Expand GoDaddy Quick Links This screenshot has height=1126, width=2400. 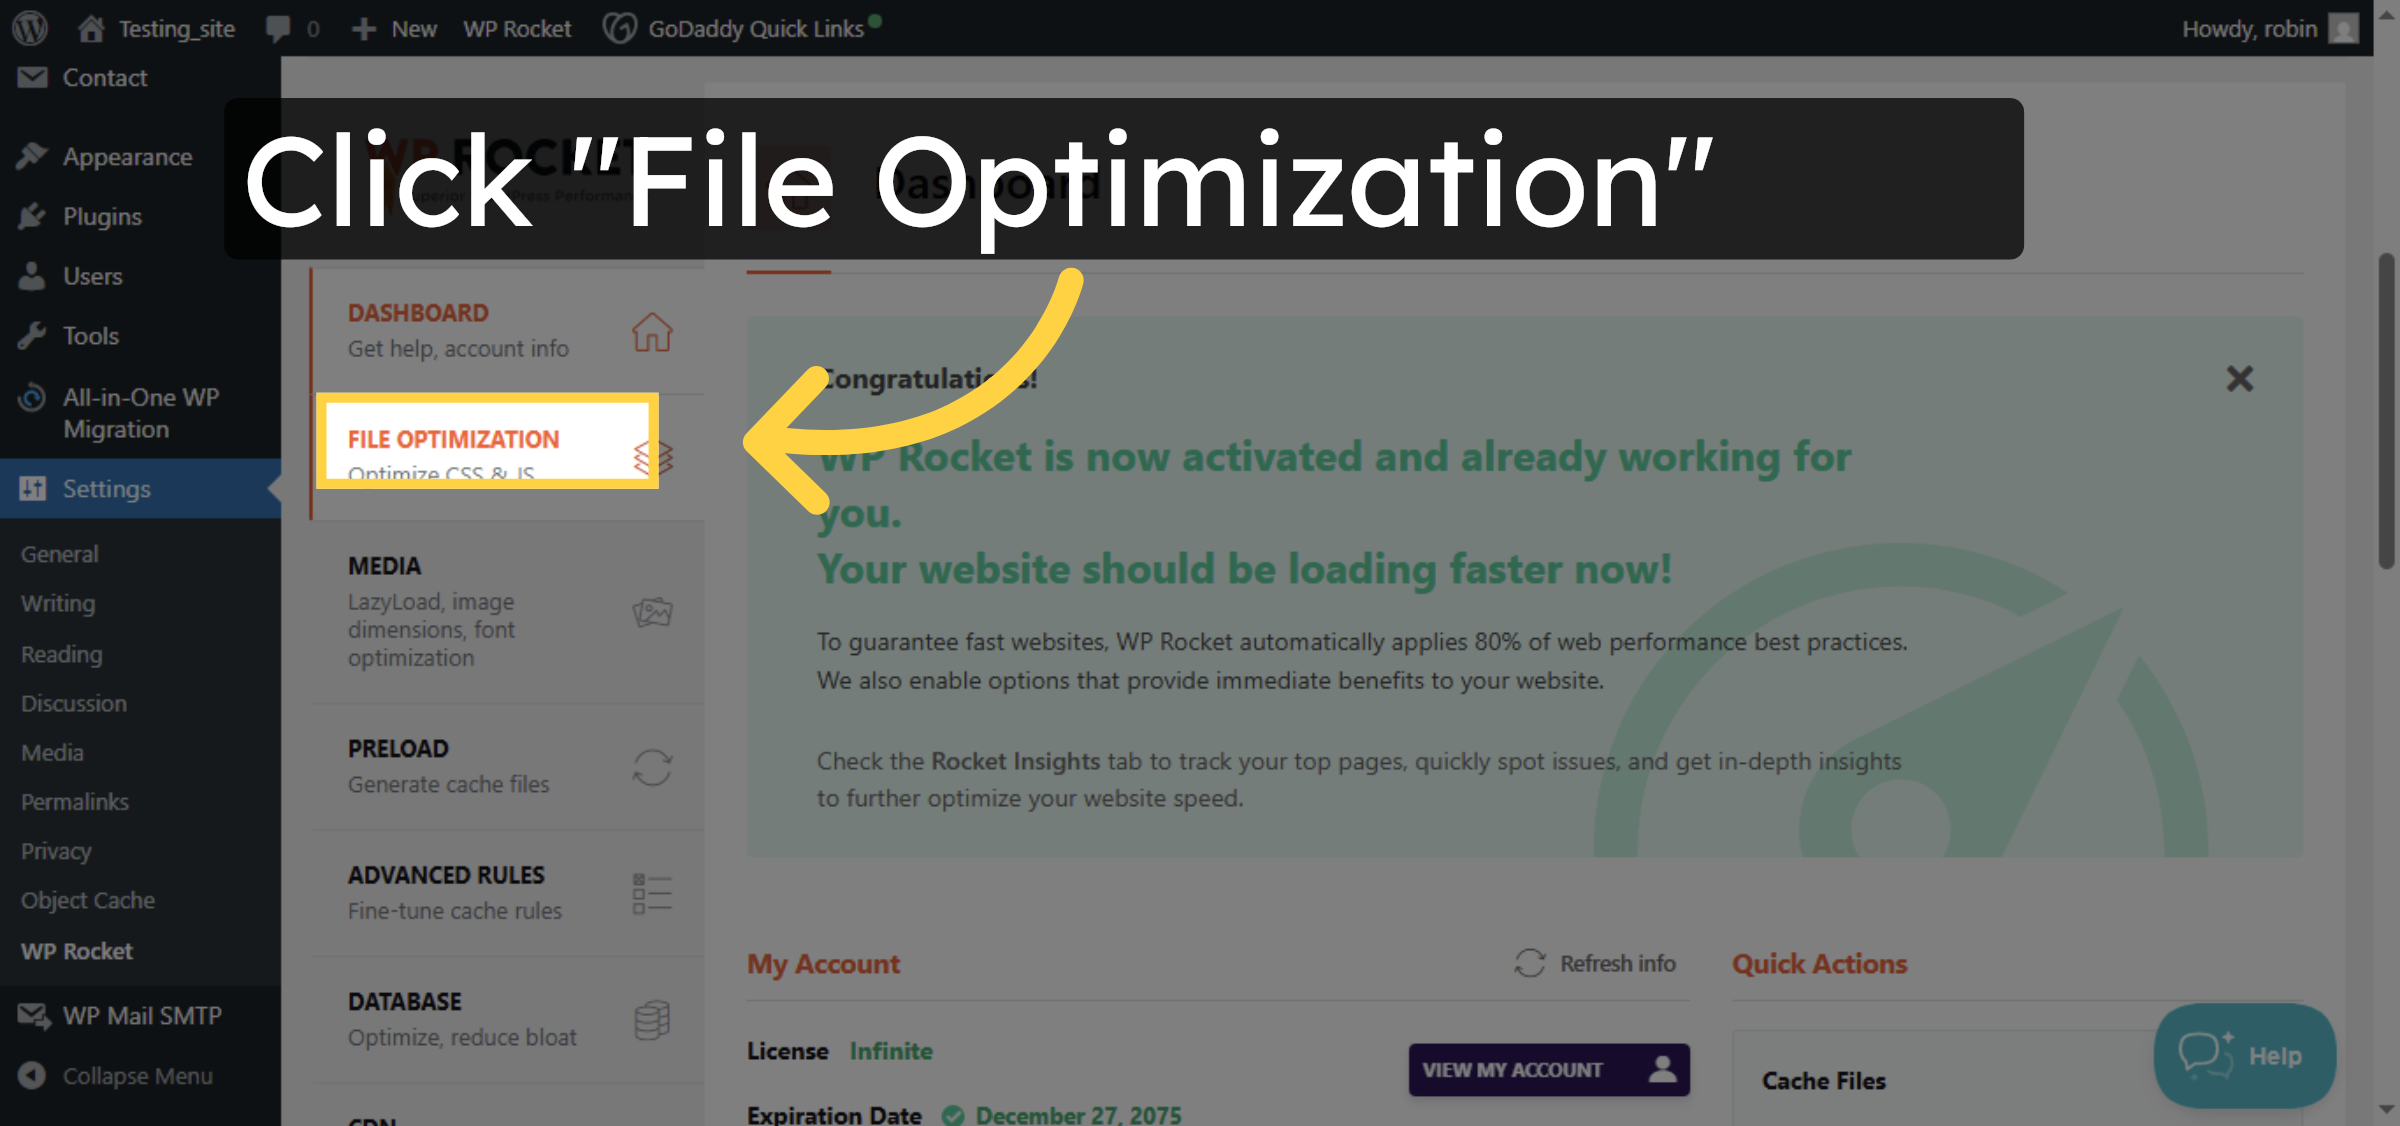(x=740, y=27)
